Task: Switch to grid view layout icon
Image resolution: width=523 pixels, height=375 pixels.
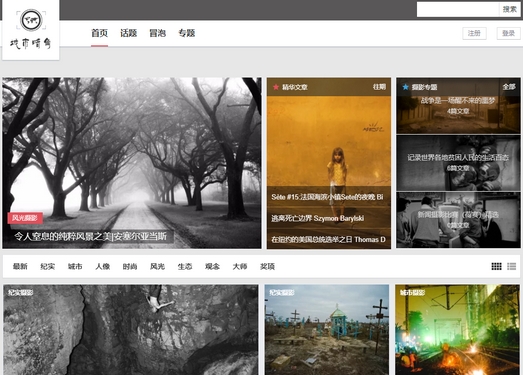Action: pos(496,266)
